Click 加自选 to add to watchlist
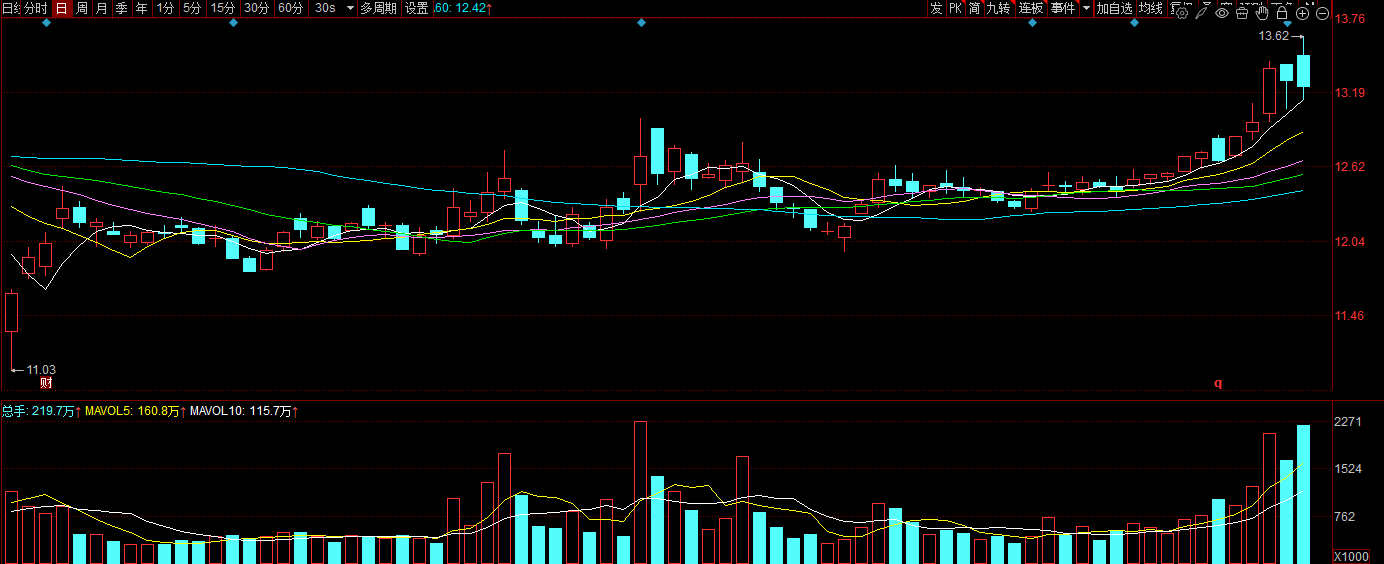This screenshot has width=1384, height=564. (x=1115, y=8)
